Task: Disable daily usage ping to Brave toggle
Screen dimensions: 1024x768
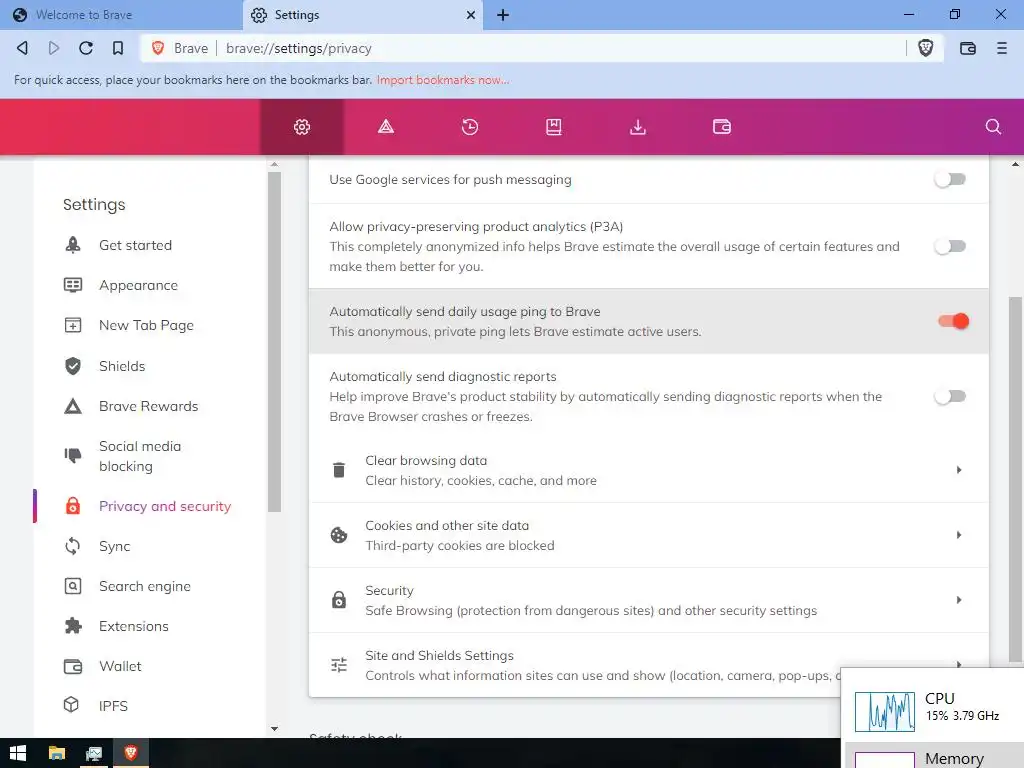Action: tap(953, 321)
